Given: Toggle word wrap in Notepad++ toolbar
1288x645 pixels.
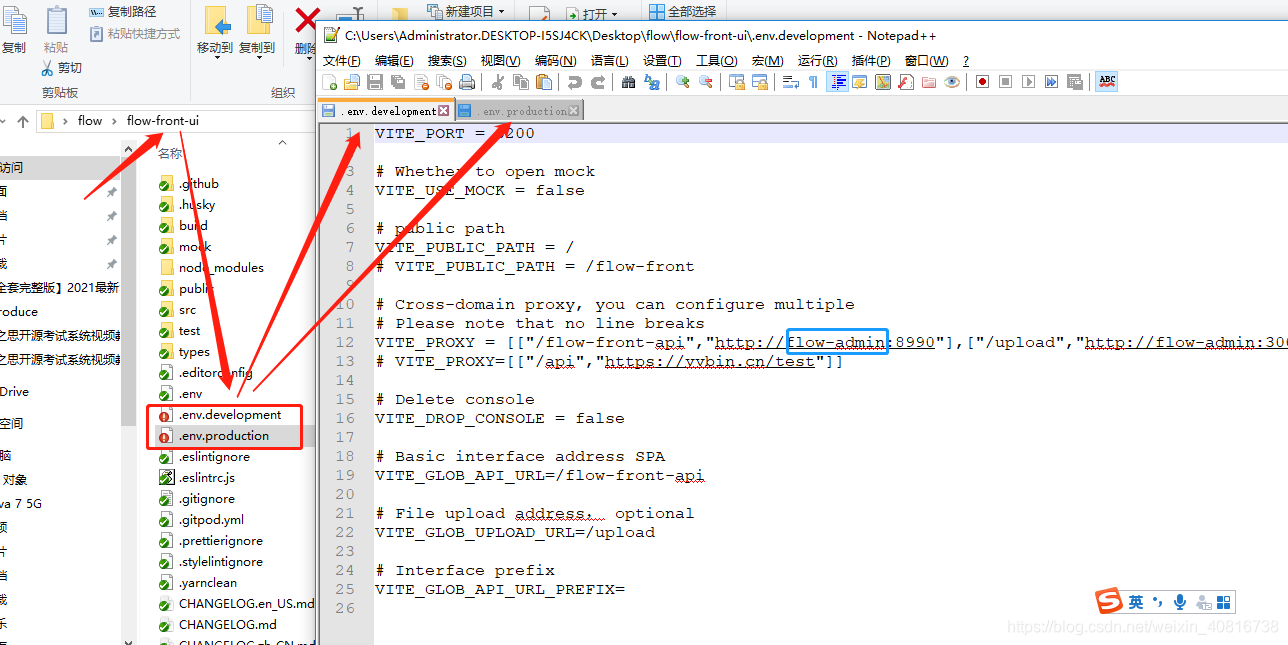Looking at the screenshot, I should pos(790,82).
